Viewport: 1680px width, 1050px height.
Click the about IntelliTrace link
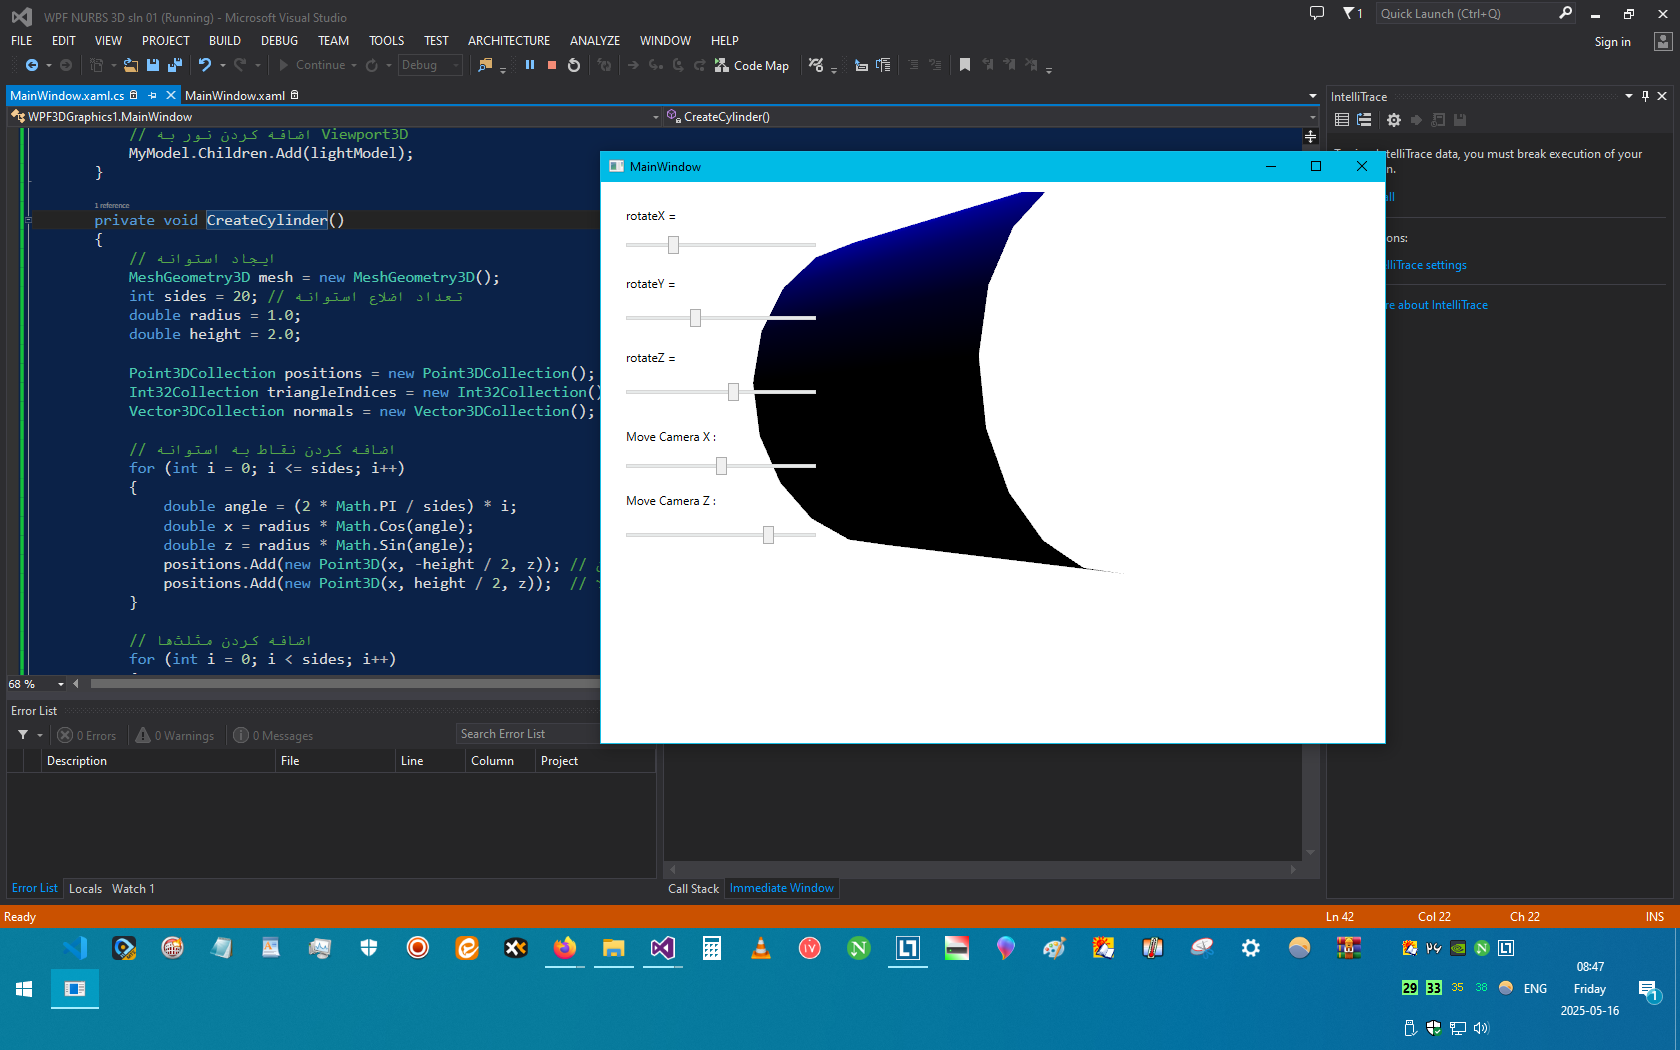pyautogui.click(x=1437, y=305)
